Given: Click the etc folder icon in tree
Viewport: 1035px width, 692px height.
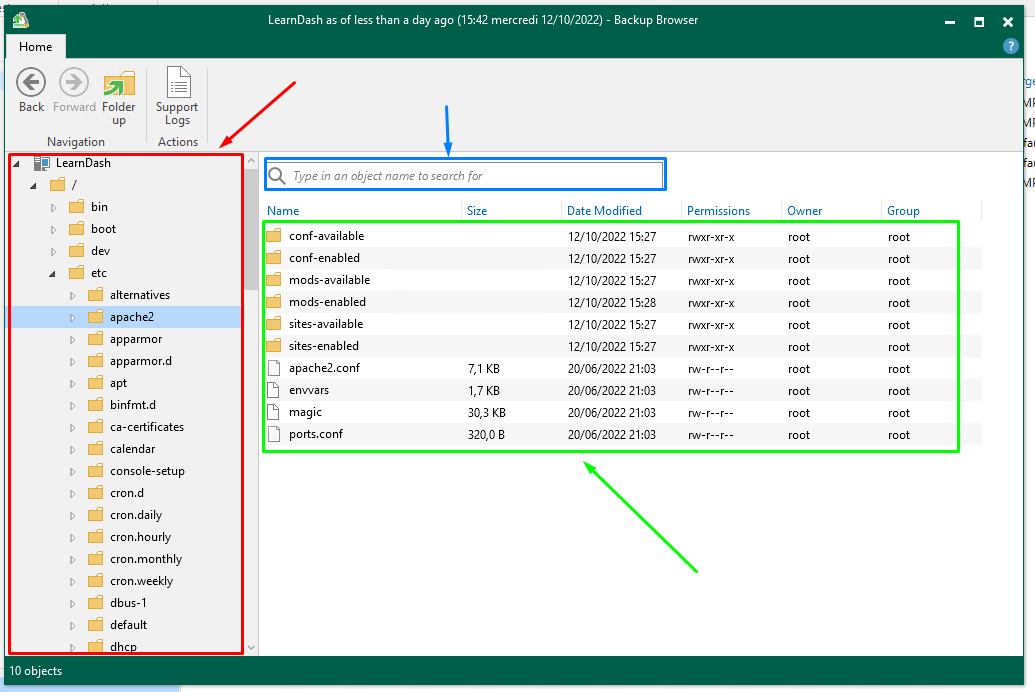Looking at the screenshot, I should coord(77,273).
